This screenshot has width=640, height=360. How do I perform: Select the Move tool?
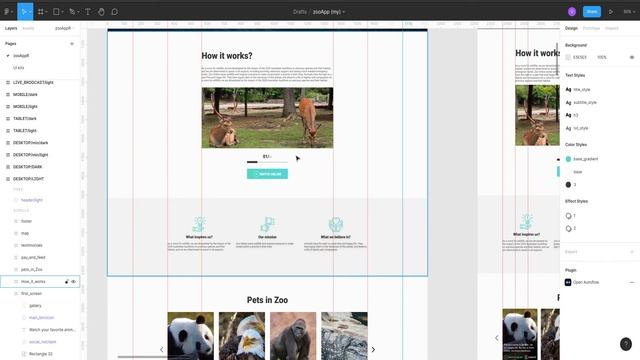pos(24,12)
